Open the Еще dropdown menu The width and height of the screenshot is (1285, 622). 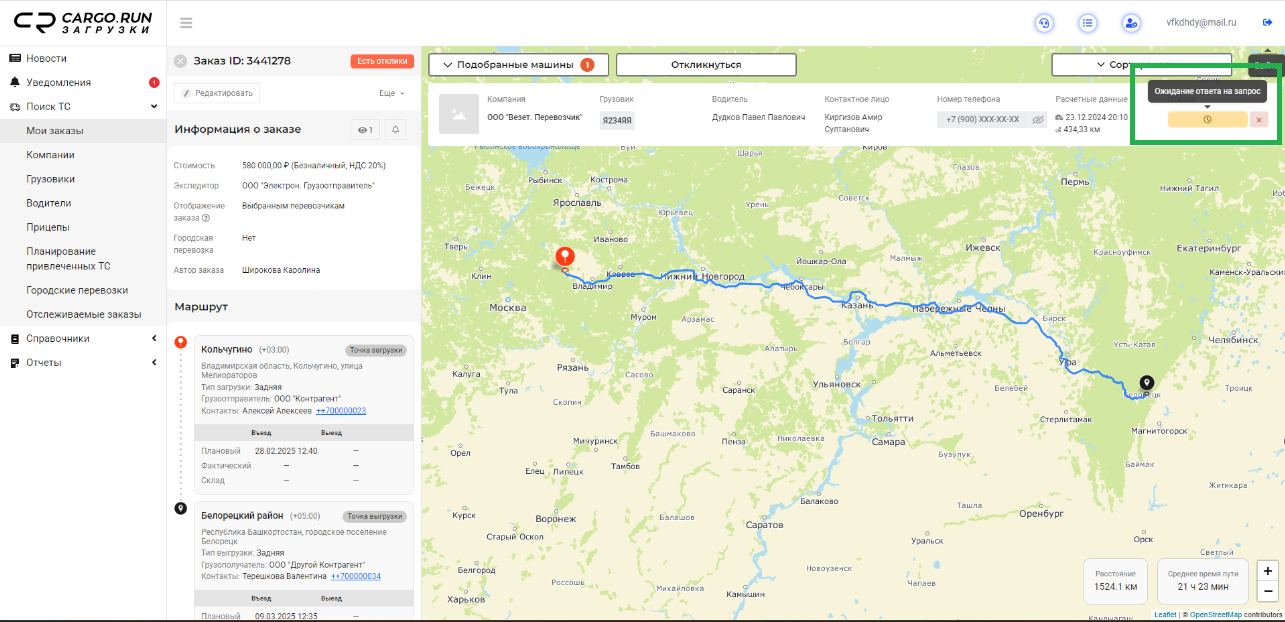click(391, 93)
